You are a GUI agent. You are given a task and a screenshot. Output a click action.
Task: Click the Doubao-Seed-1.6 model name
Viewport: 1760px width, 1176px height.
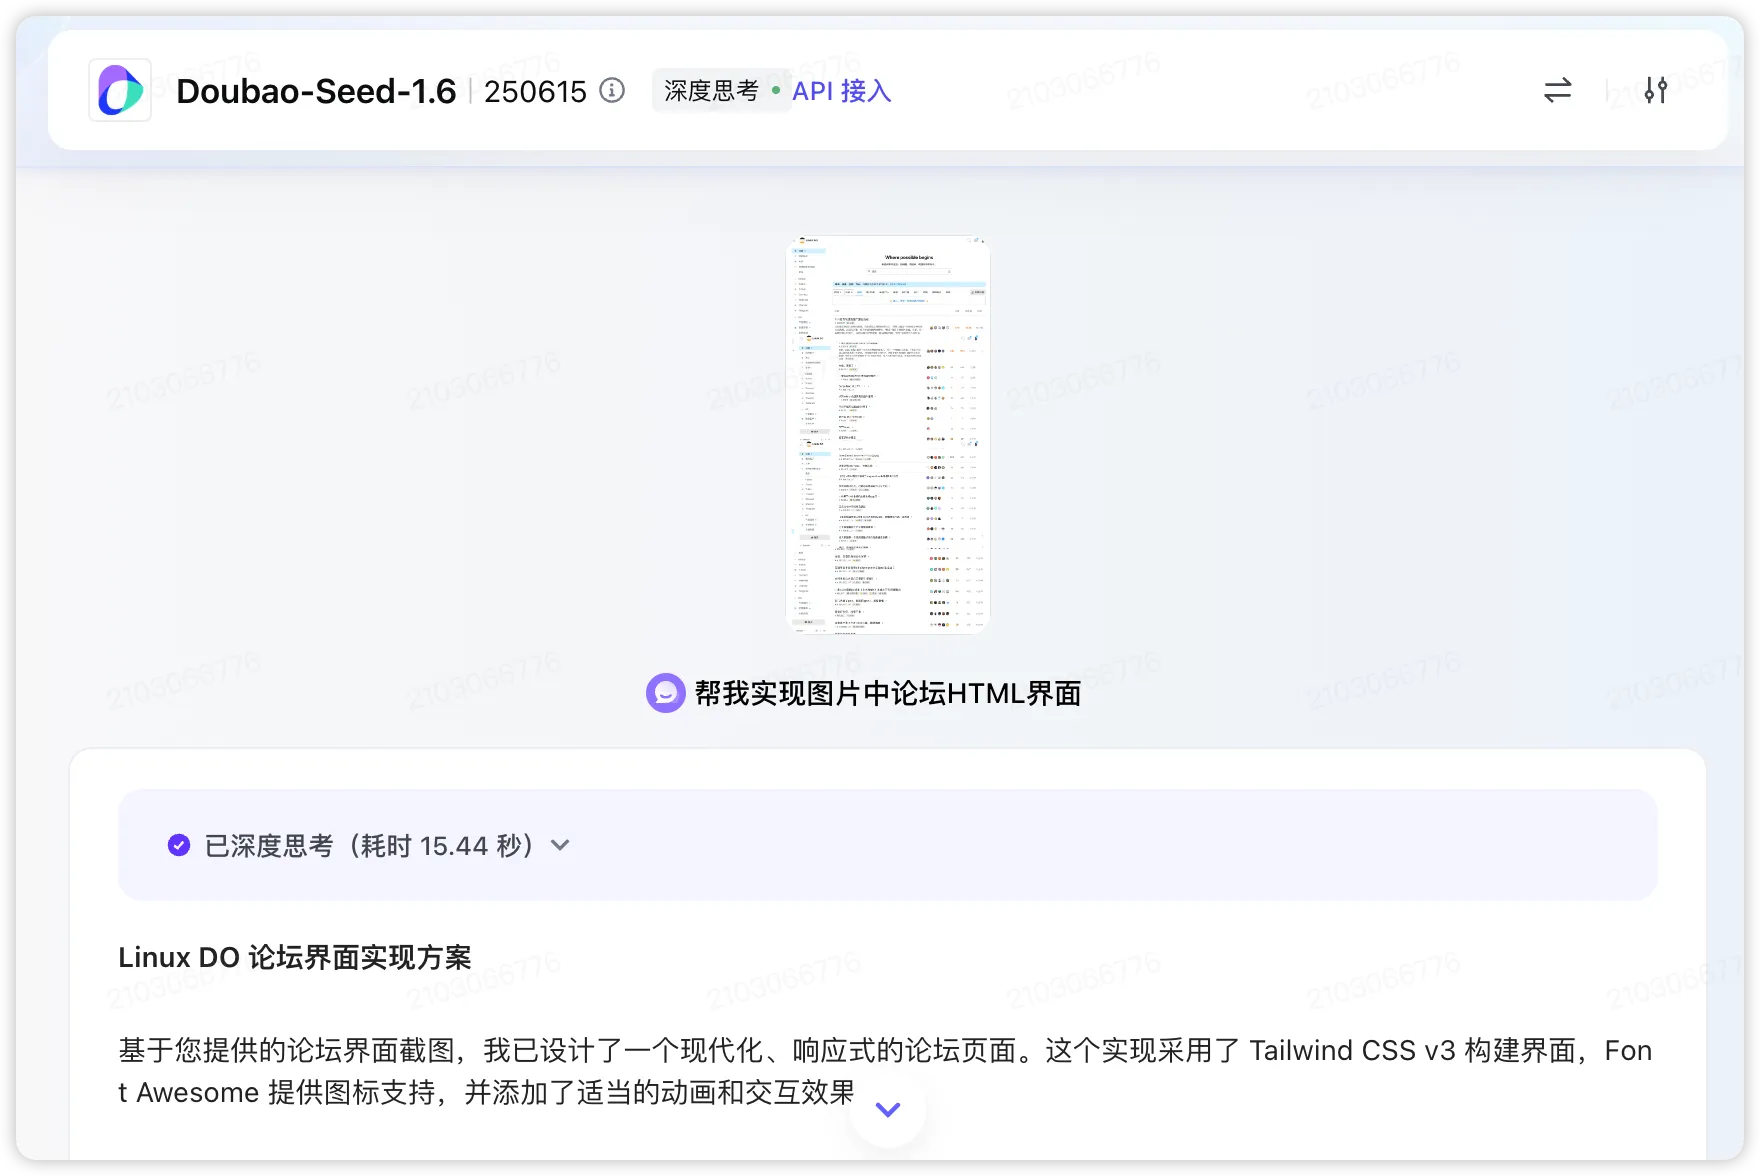coord(316,91)
